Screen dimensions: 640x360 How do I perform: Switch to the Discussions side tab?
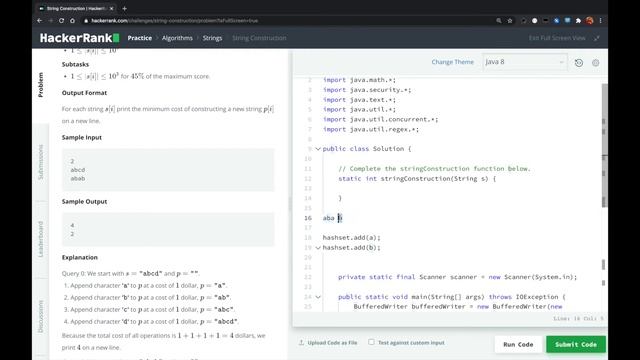pos(40,316)
